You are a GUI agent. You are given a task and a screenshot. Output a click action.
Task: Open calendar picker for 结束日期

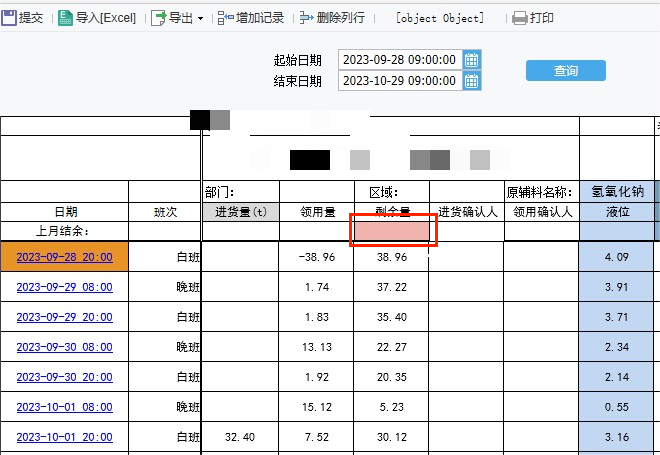(x=471, y=80)
